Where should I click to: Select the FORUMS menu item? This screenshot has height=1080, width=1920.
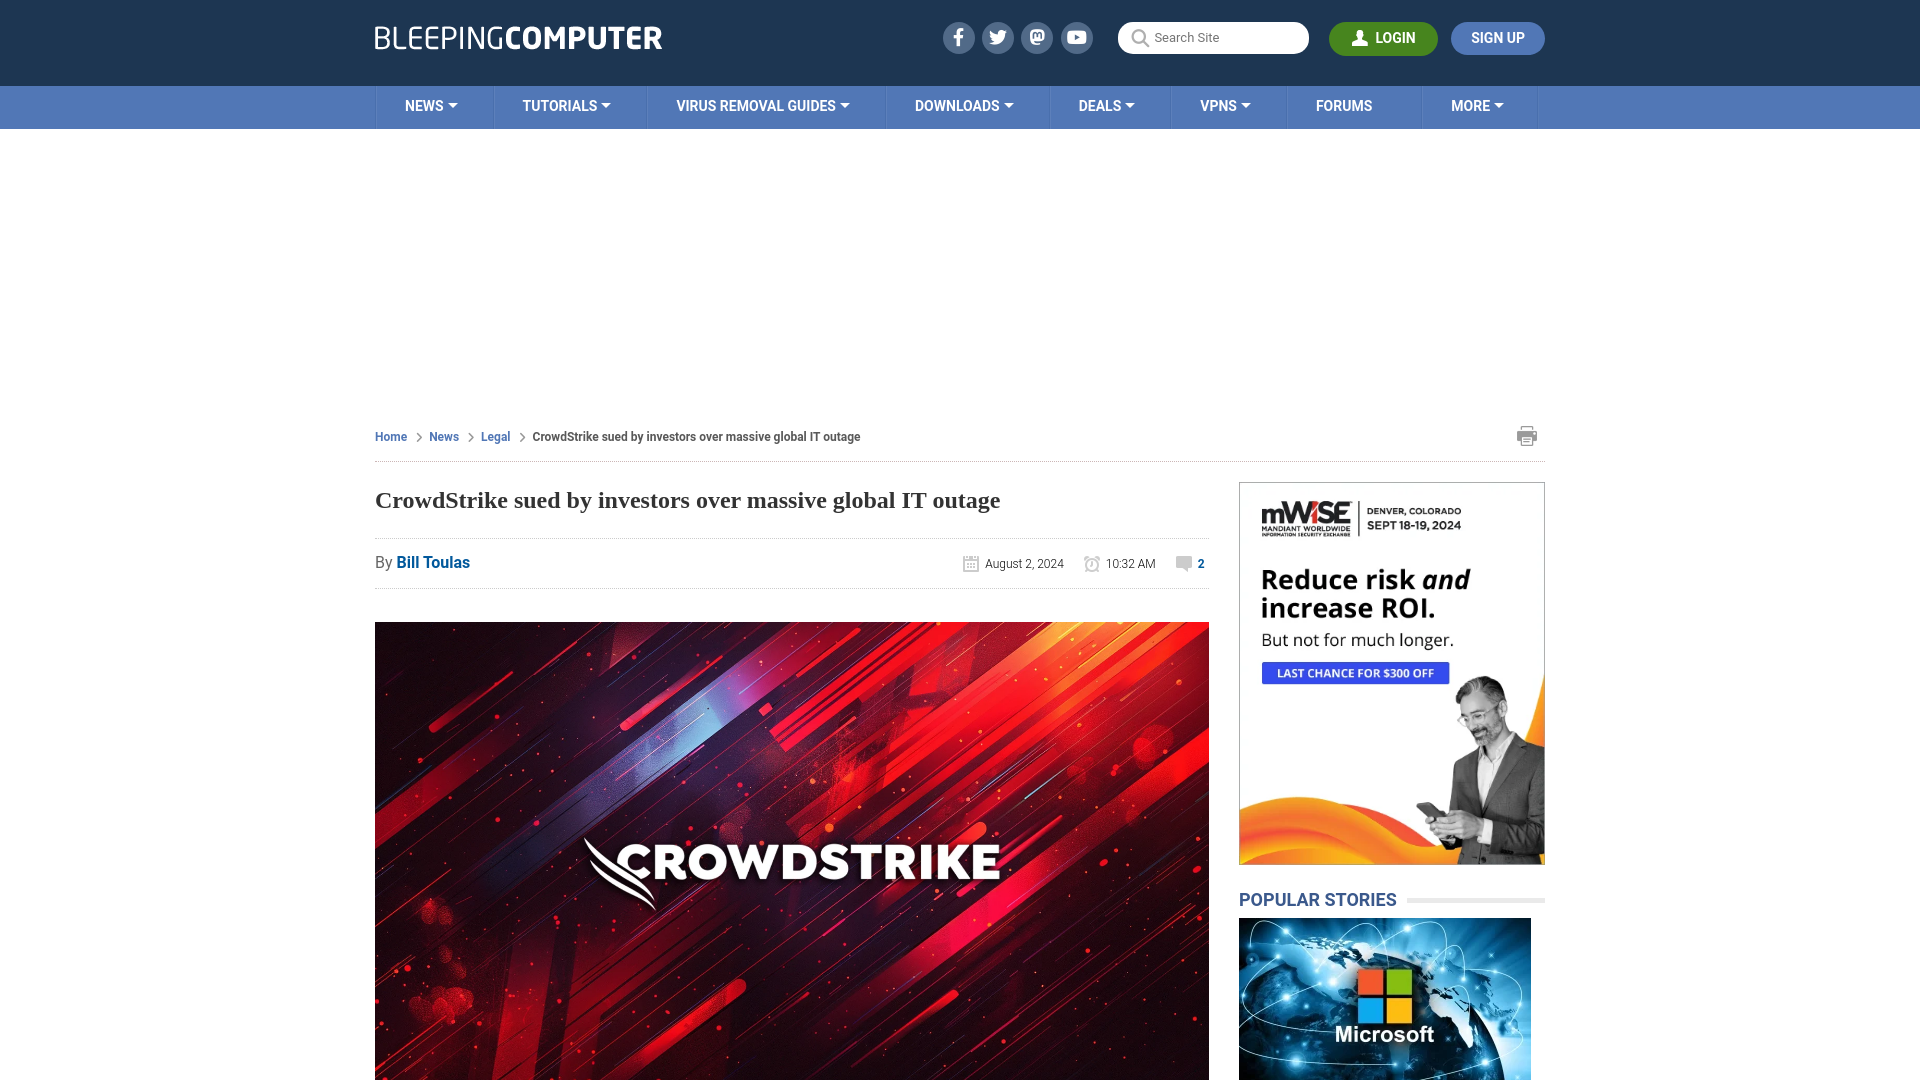(x=1344, y=105)
